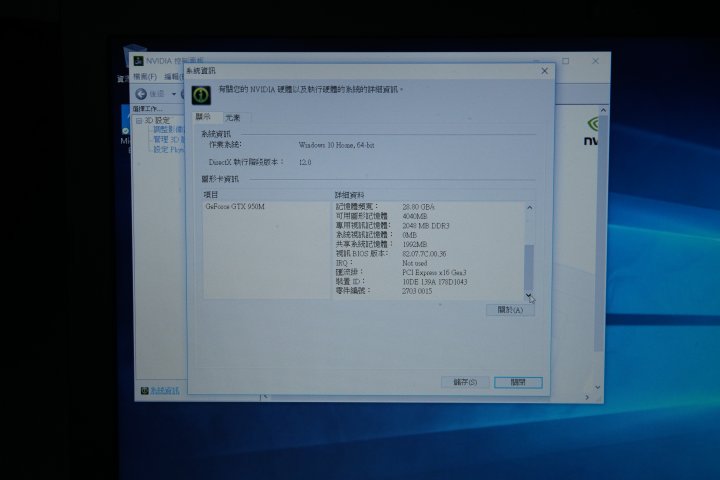
Task: Open the 系統資訊 link in the control panel
Action: (165, 390)
